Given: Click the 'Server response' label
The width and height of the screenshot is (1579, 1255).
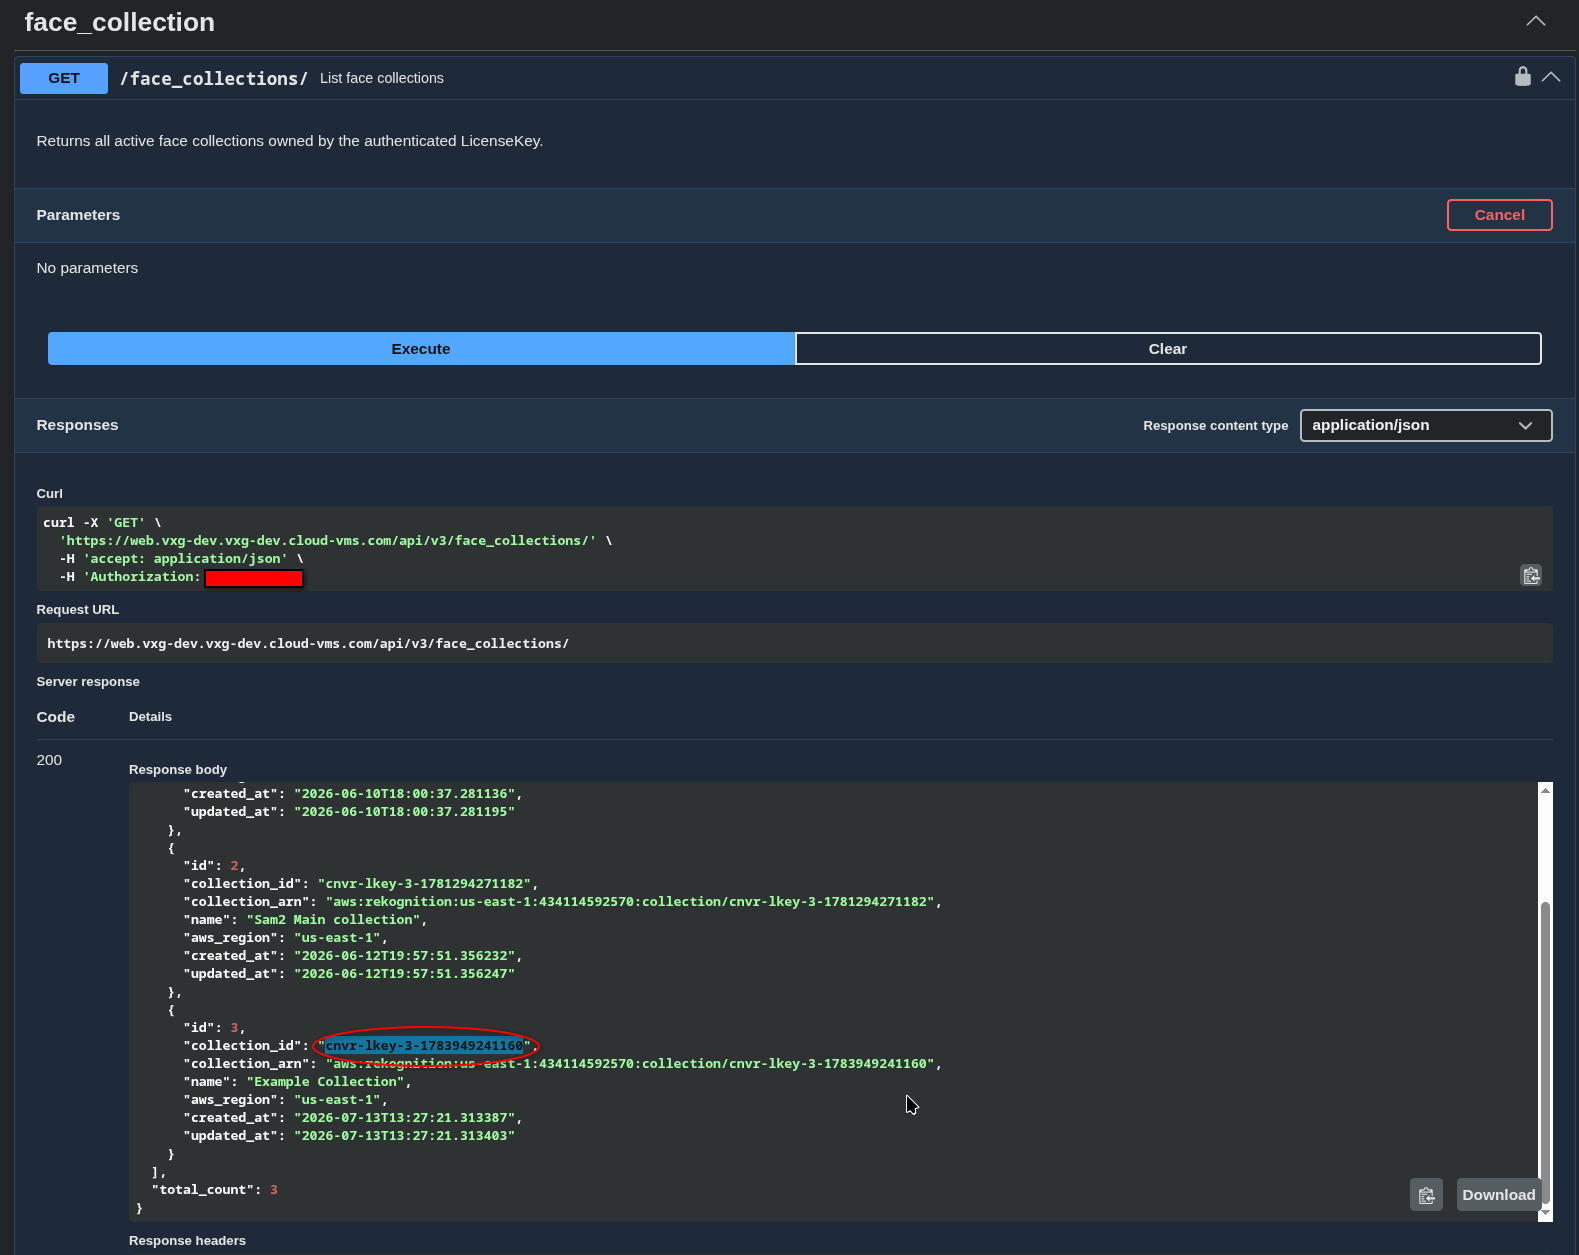Looking at the screenshot, I should (88, 682).
